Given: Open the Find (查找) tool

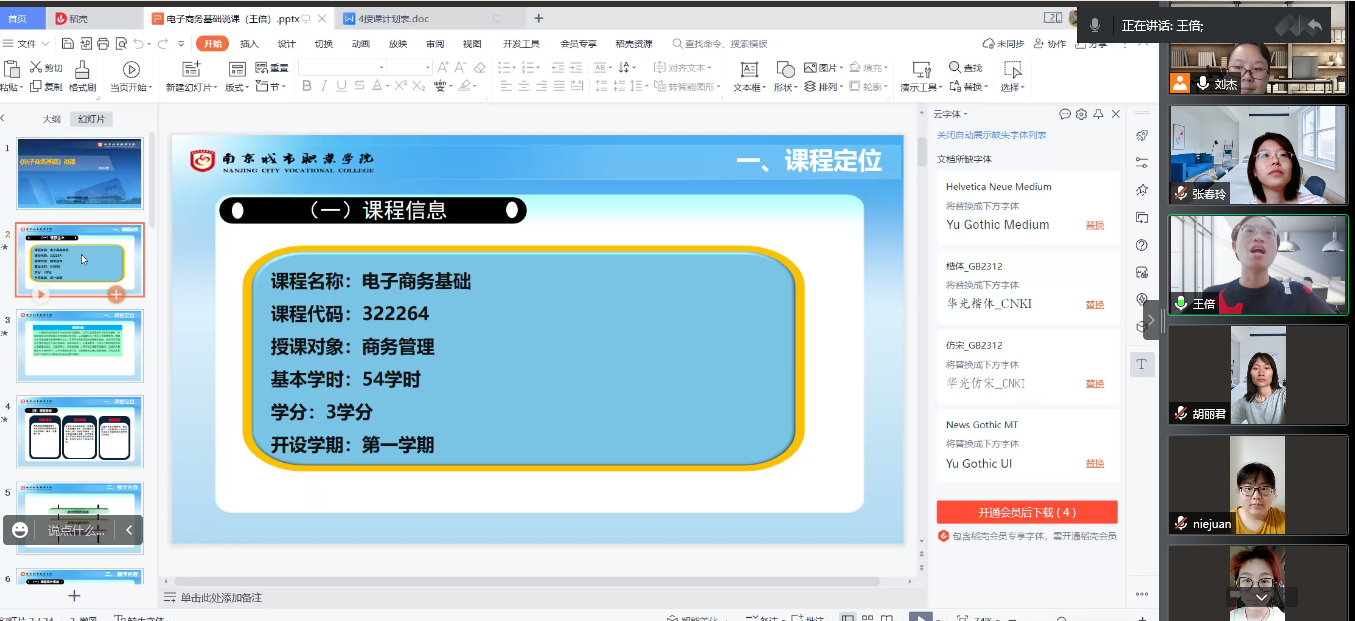Looking at the screenshot, I should [965, 68].
